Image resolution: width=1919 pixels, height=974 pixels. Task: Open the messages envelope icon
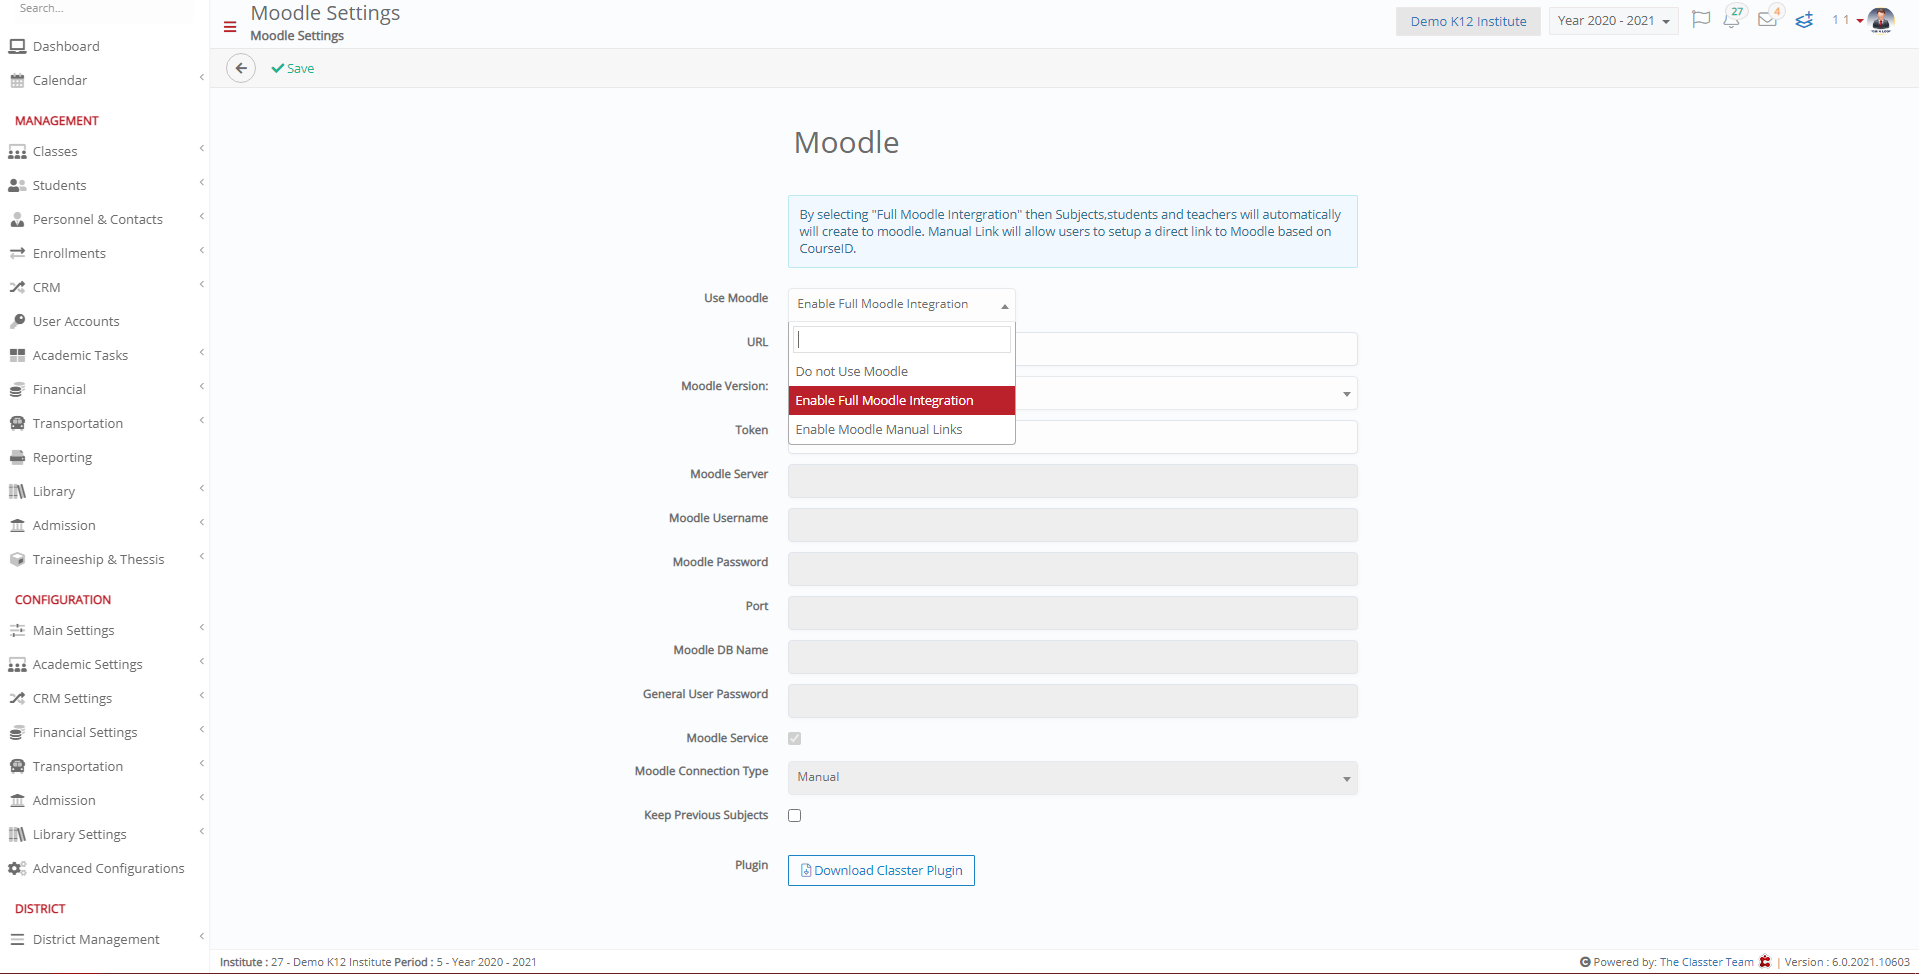coord(1768,19)
